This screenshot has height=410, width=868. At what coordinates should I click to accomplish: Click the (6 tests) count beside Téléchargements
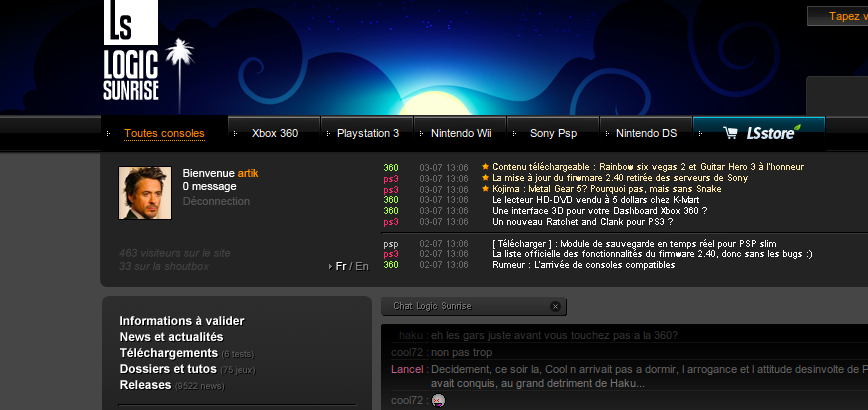(238, 354)
